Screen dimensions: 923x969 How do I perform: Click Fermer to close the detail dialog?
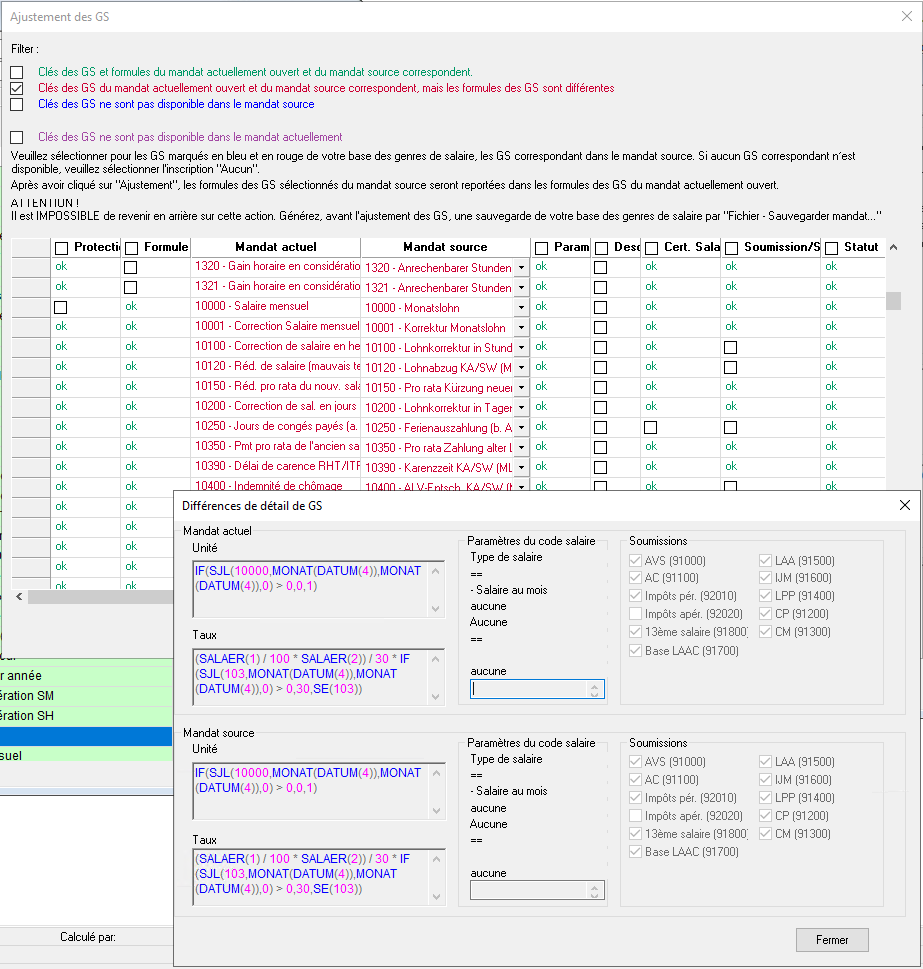tap(832, 940)
